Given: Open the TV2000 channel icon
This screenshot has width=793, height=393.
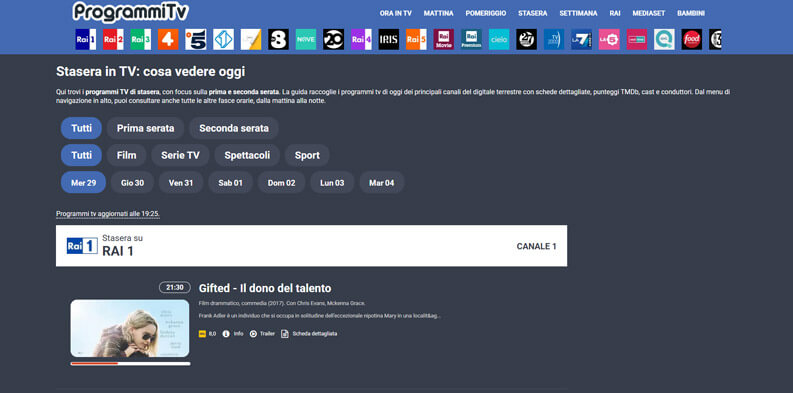Looking at the screenshot, I should (554, 39).
